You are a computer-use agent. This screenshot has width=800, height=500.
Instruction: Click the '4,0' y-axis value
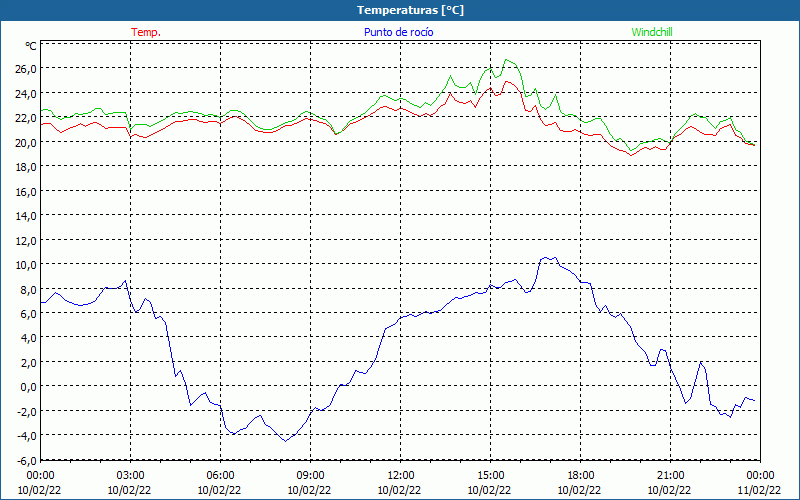[29, 338]
